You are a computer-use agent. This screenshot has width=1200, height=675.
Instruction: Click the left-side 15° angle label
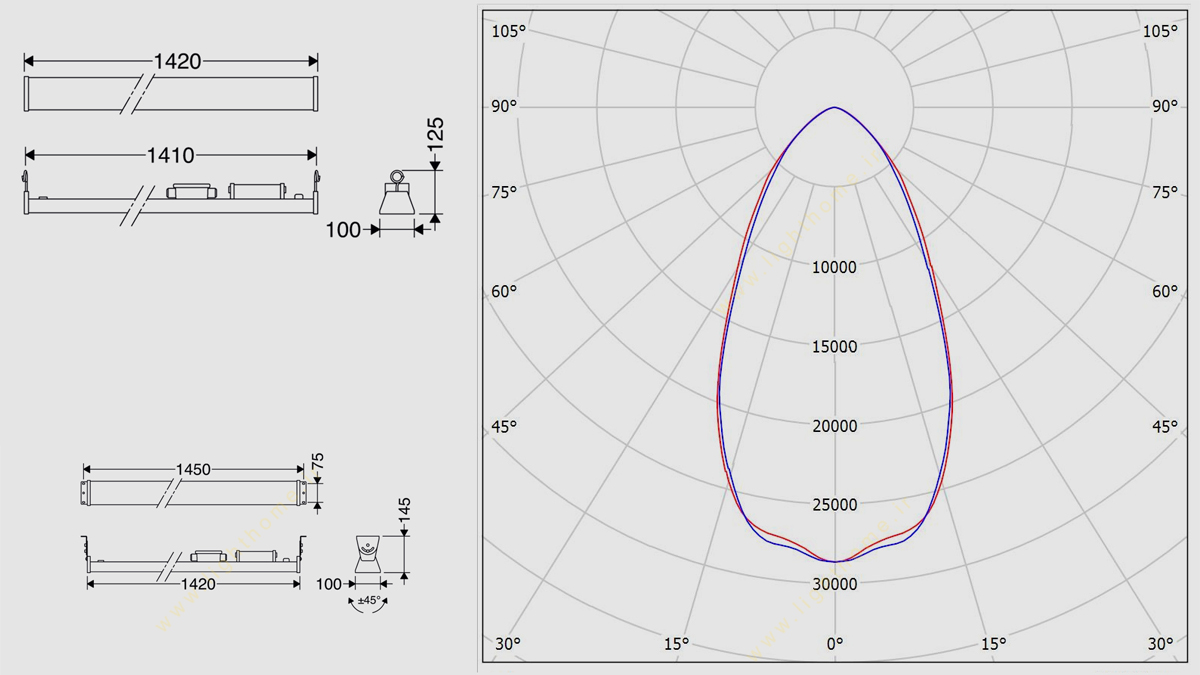[677, 643]
